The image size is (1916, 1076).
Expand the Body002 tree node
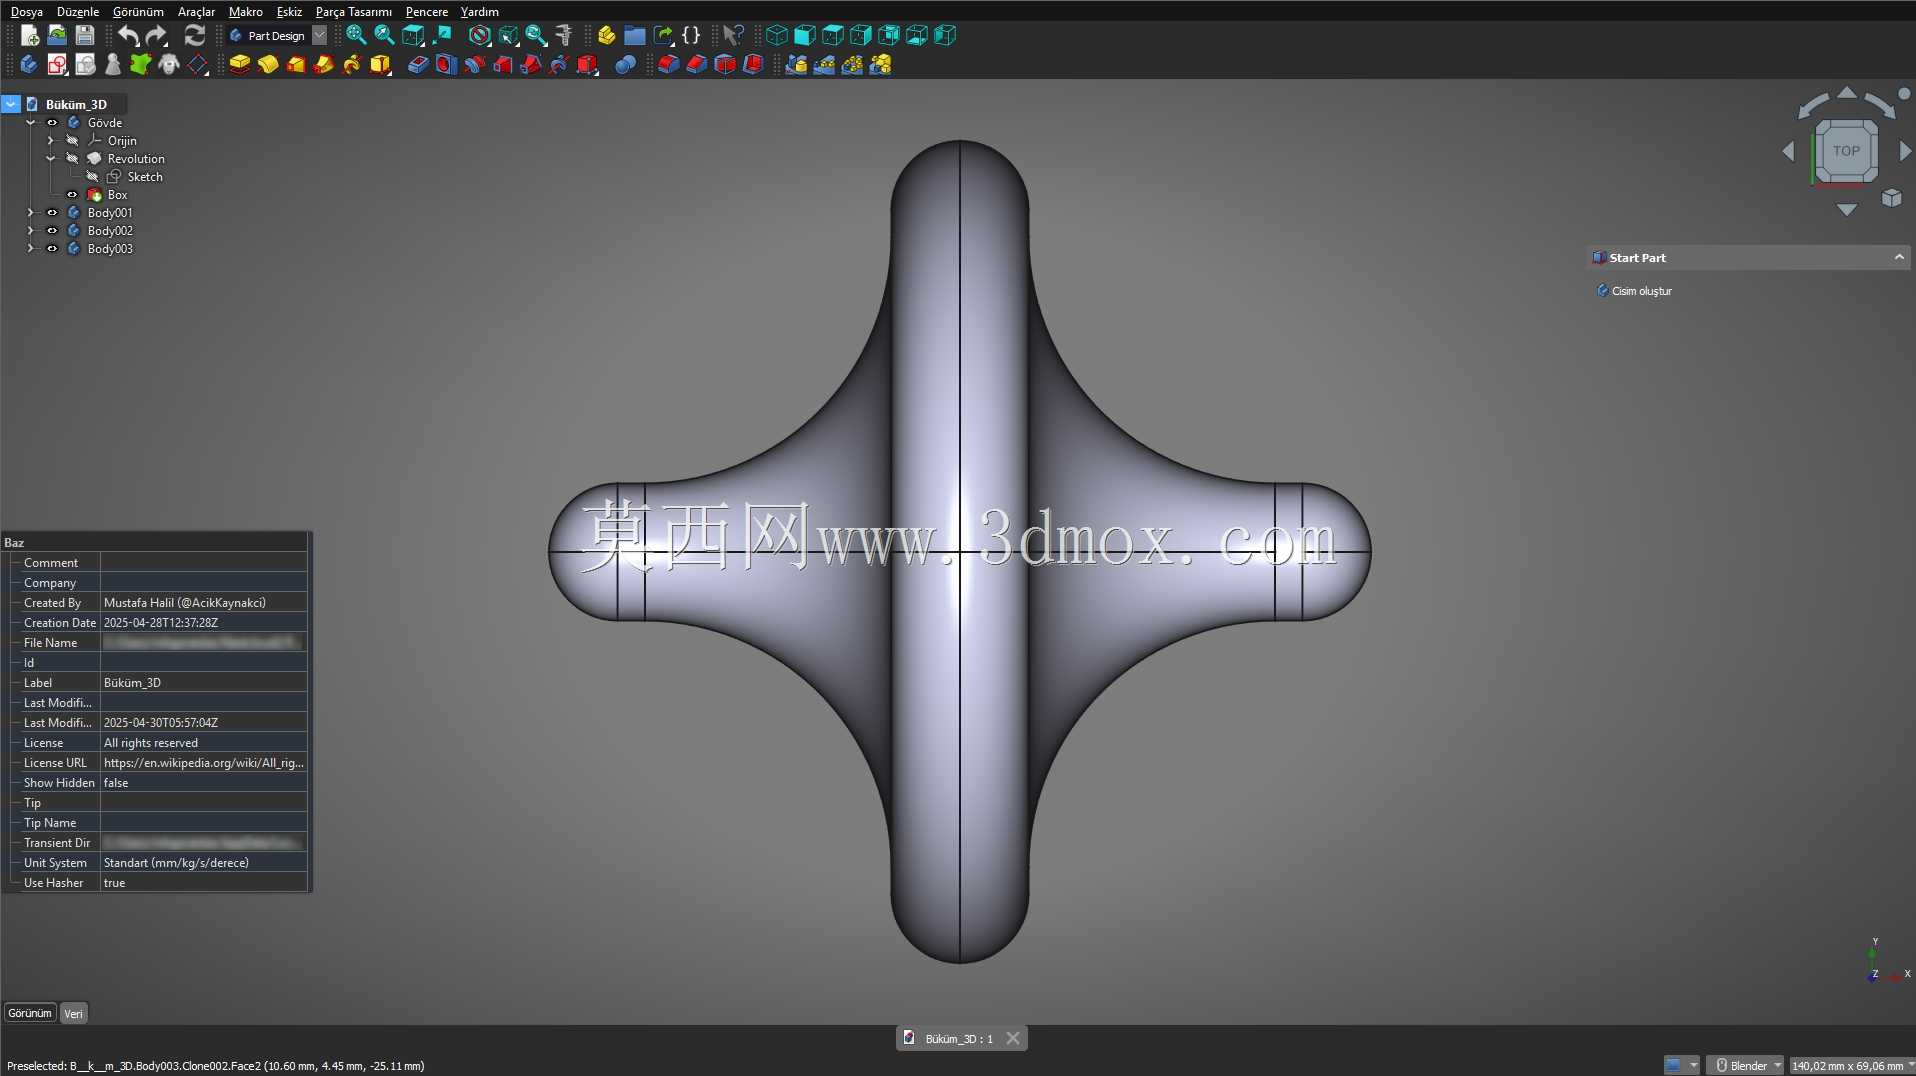coord(31,231)
